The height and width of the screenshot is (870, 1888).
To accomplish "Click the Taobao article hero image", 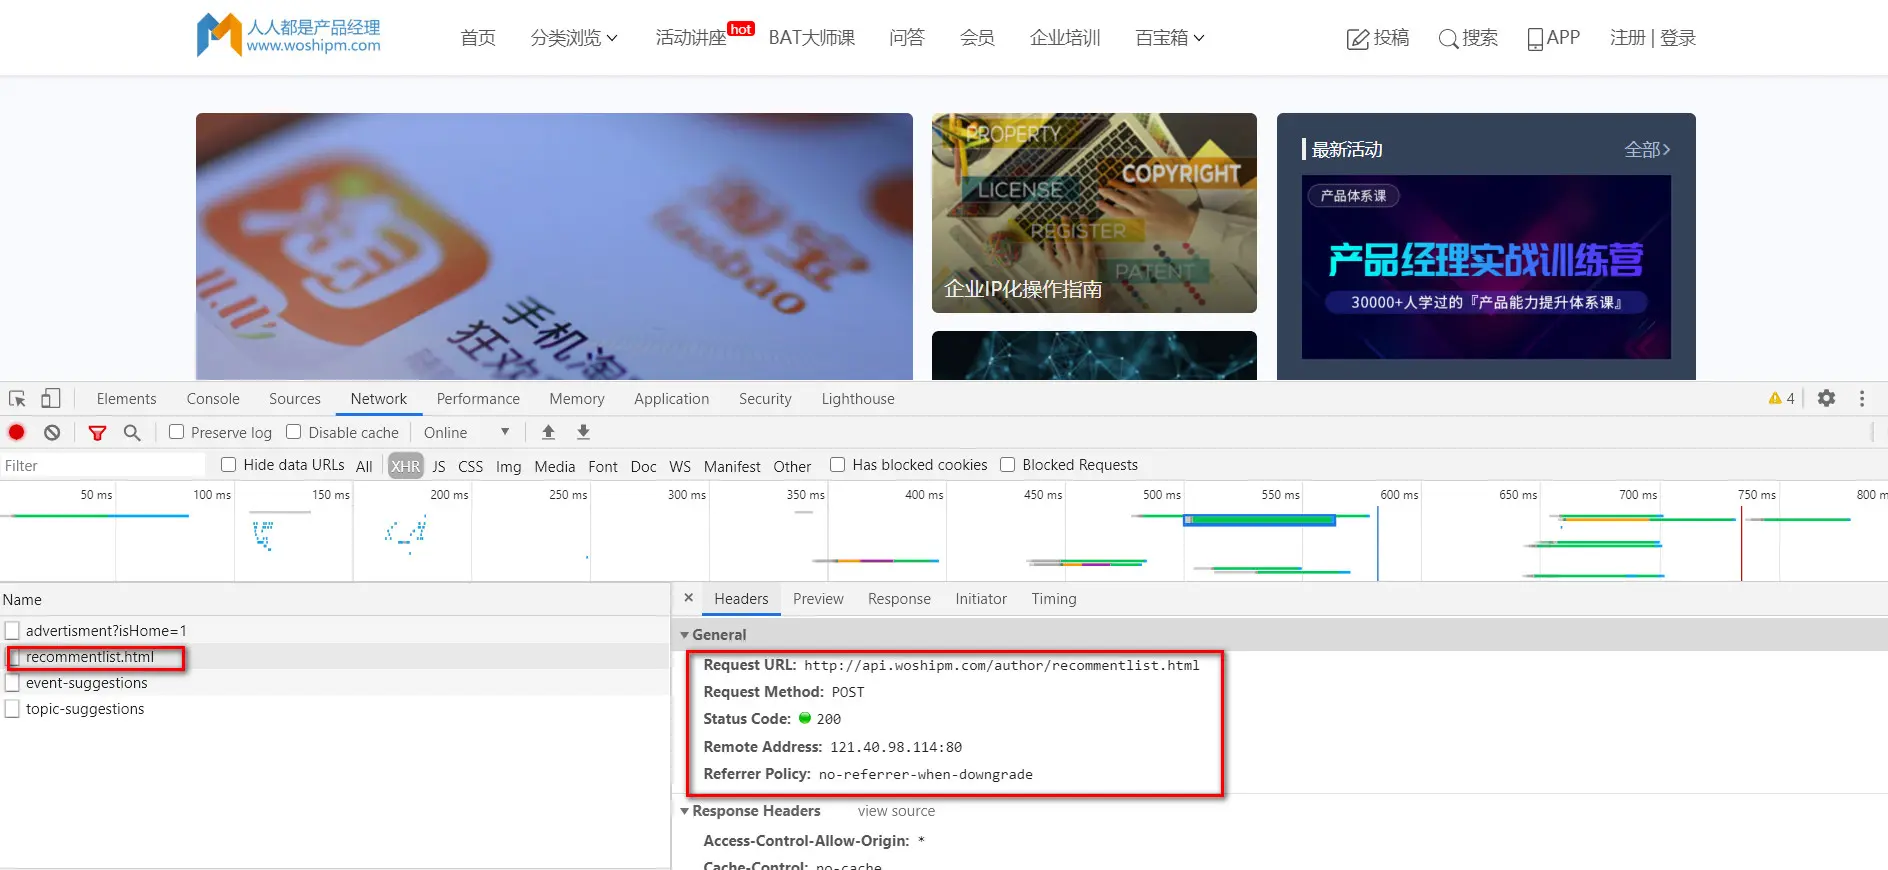I will coord(554,246).
